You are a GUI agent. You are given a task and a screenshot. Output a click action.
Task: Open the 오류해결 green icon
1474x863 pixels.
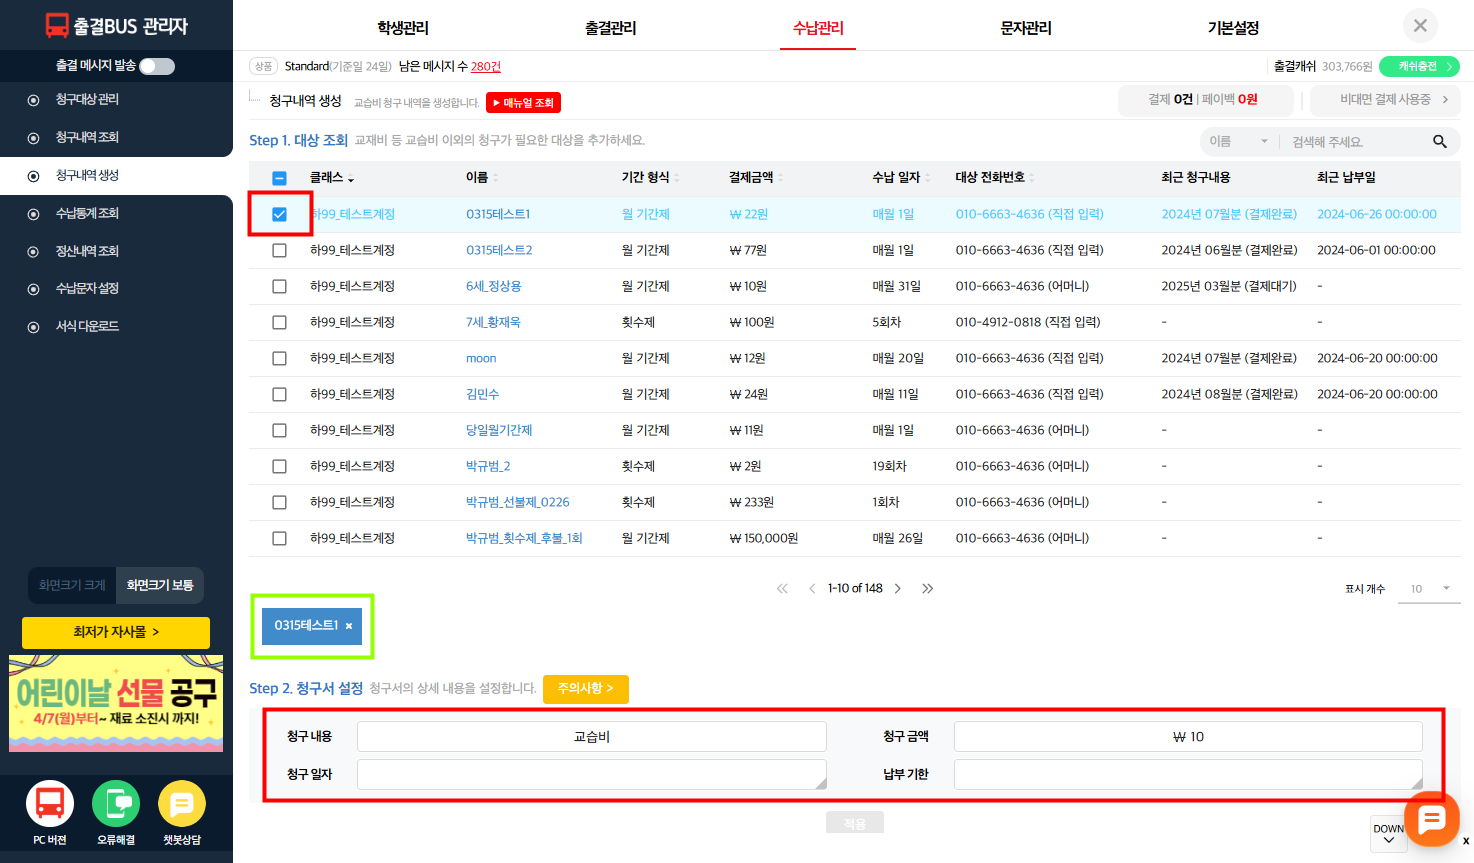[x=116, y=804]
